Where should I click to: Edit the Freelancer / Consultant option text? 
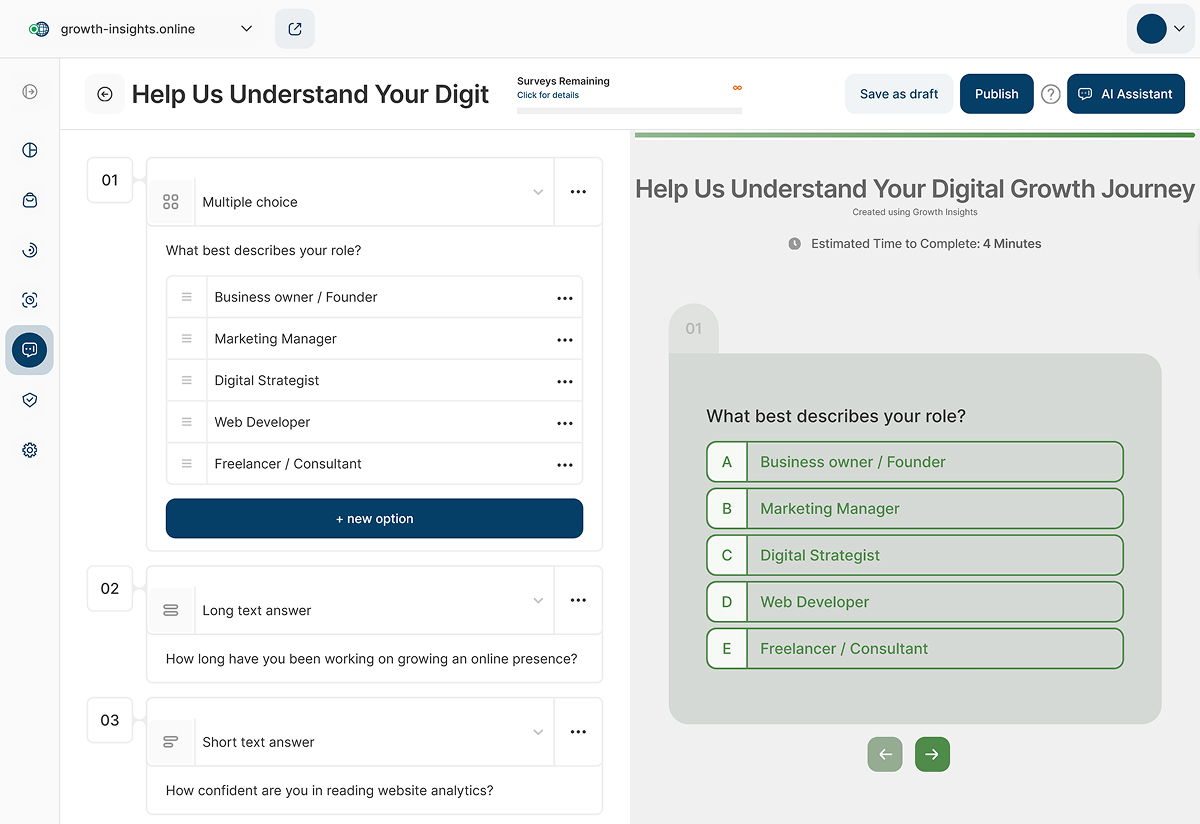click(288, 464)
